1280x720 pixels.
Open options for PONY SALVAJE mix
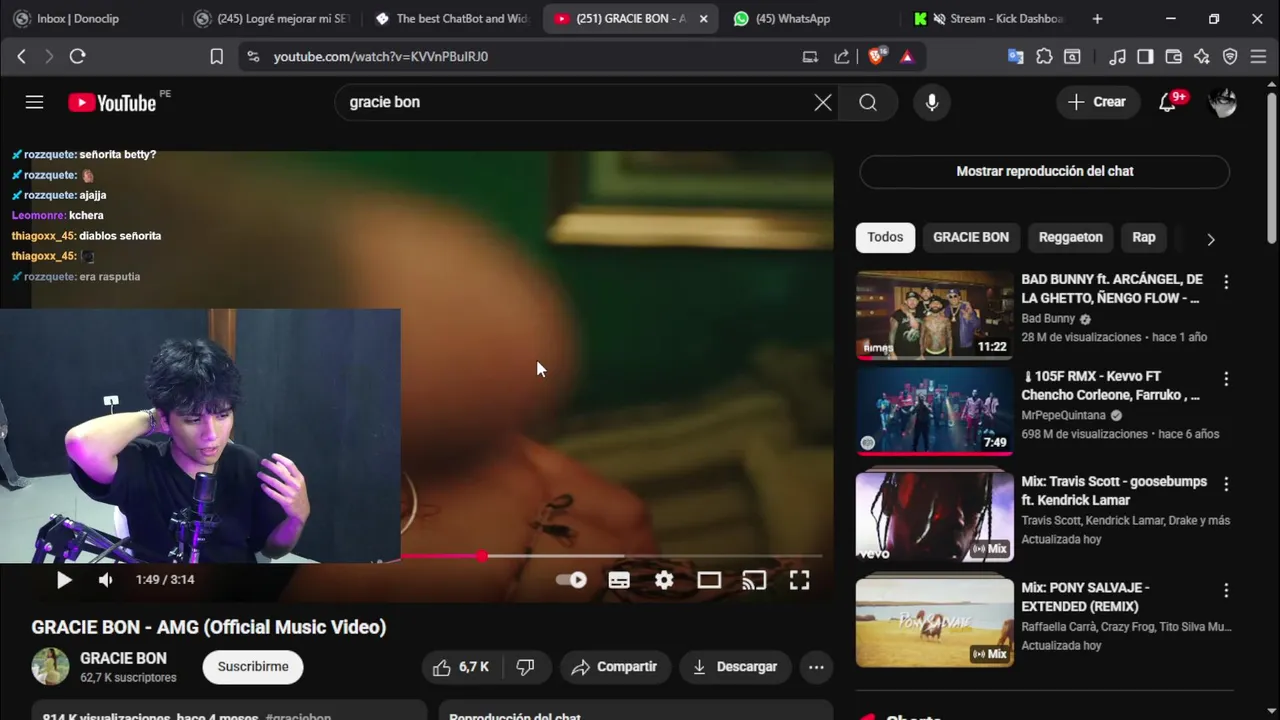point(1226,590)
